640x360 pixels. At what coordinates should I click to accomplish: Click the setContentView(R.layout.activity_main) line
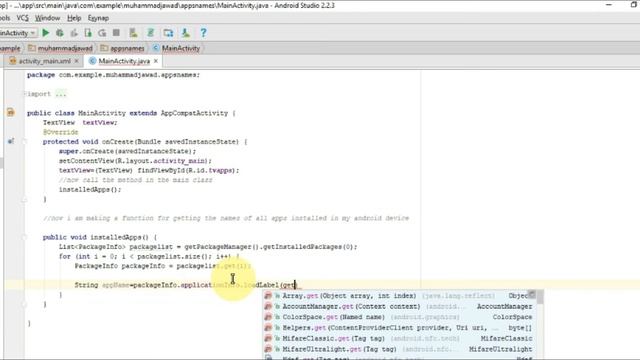point(135,161)
